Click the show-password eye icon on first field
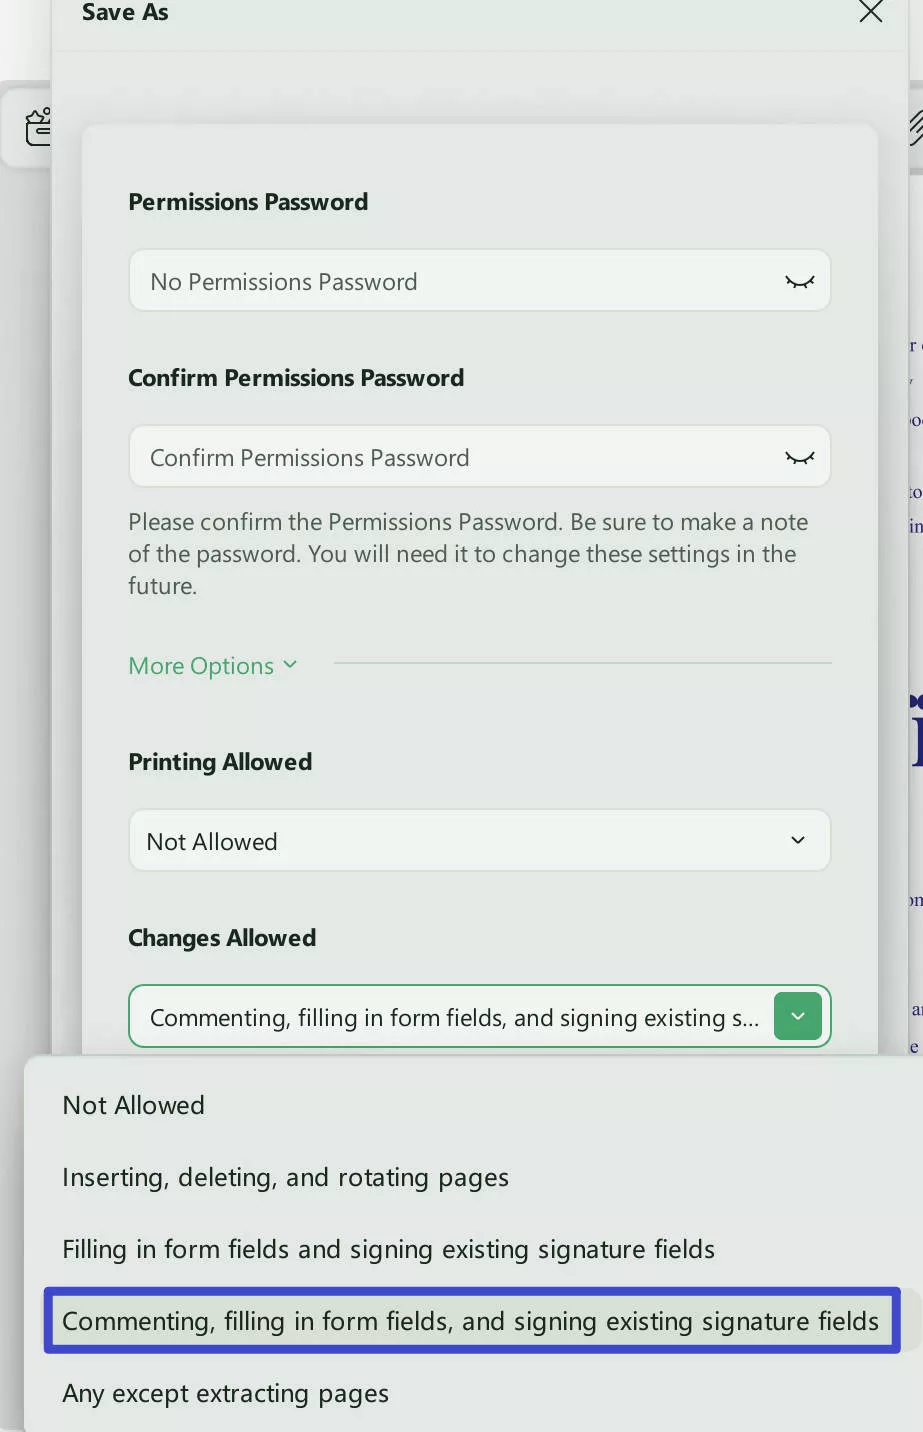The image size is (923, 1432). pyautogui.click(x=799, y=280)
